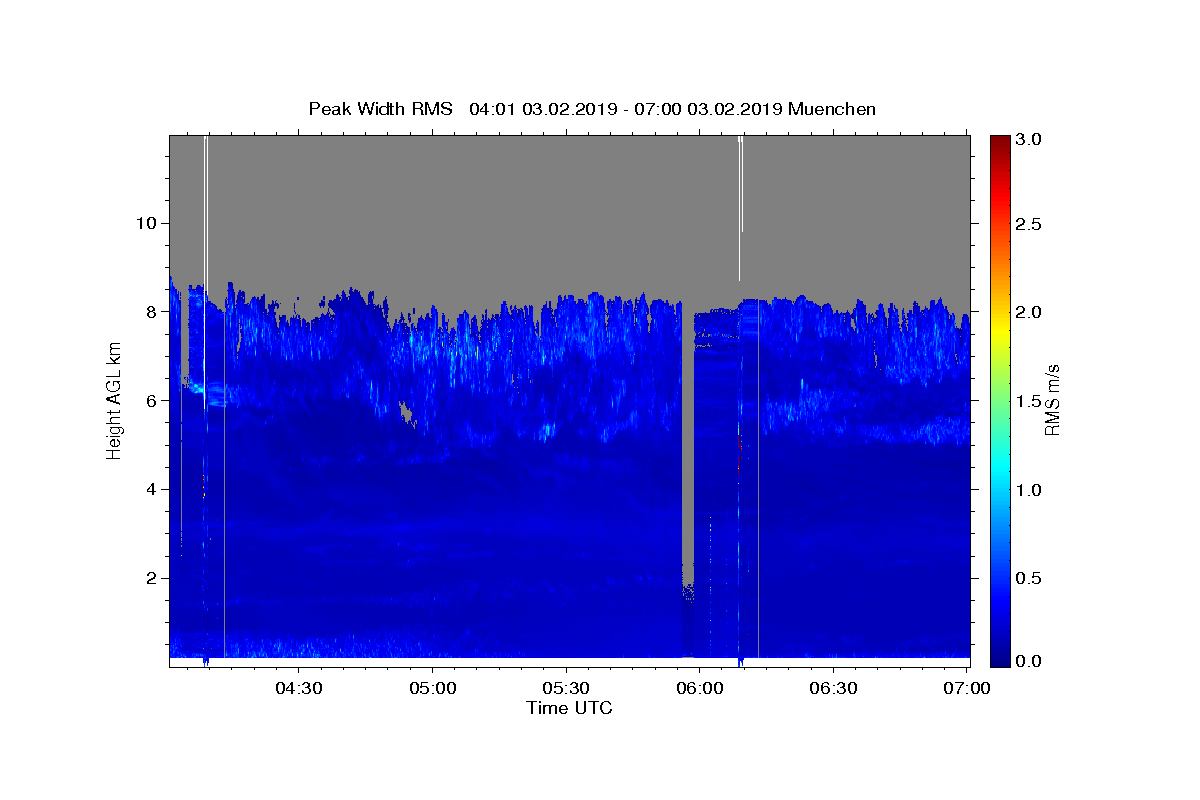Click the station name 'Muenchen' in the title
1200x800 pixels.
tap(832, 109)
